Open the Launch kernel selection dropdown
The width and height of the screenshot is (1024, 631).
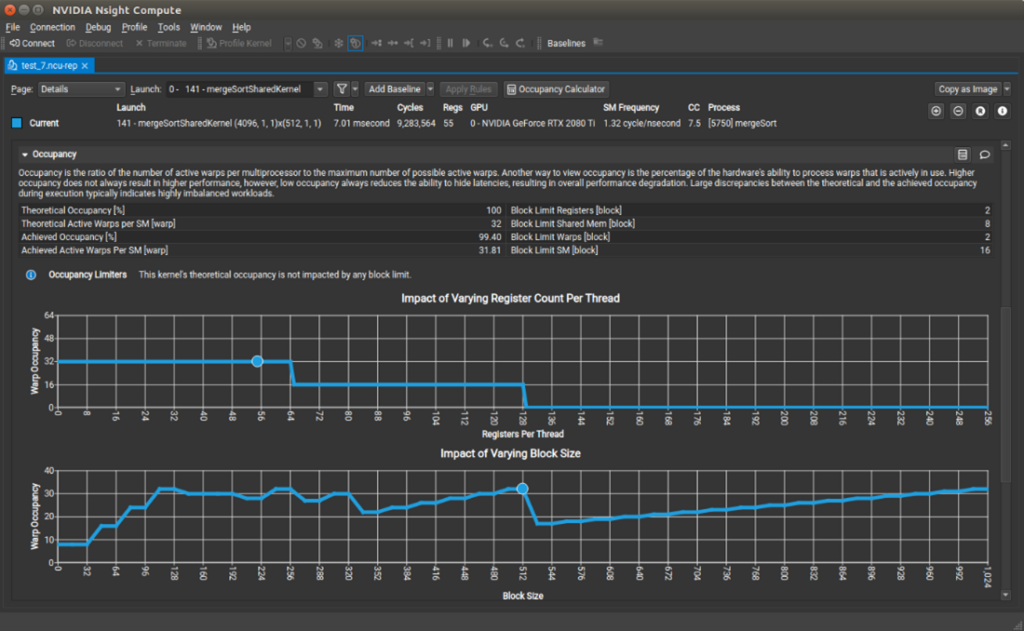(246, 89)
